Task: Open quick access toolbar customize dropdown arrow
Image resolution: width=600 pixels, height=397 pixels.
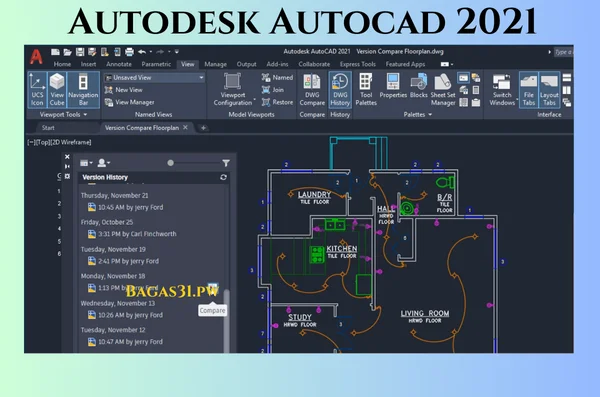Action: [176, 51]
